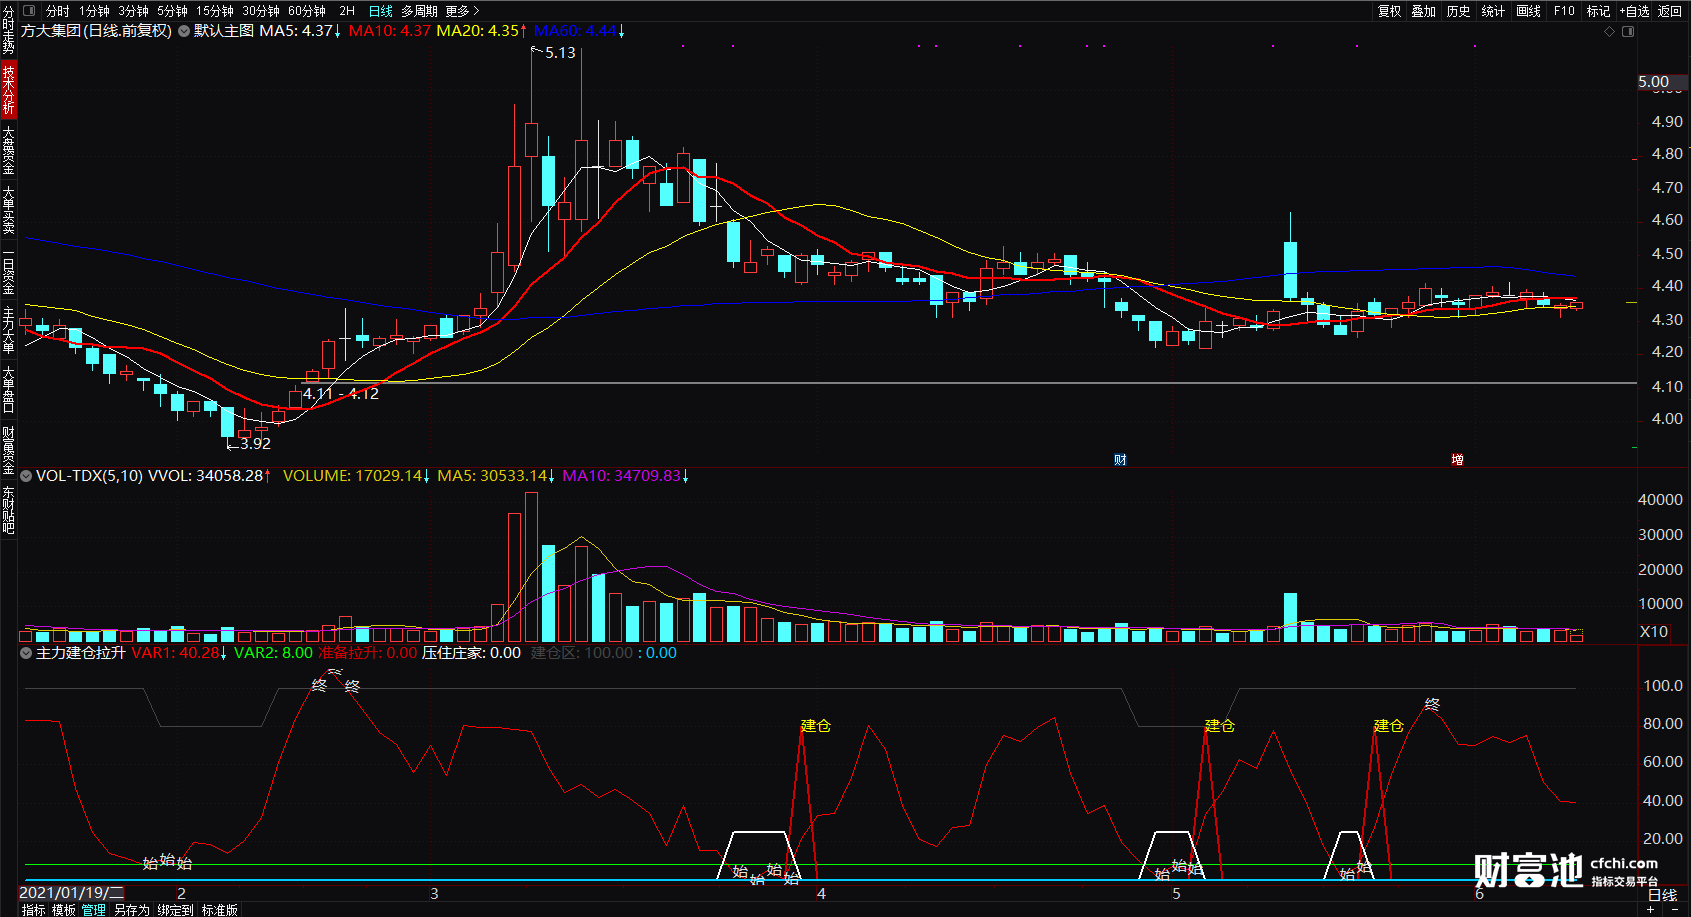Click the diamond icon at chart top right

click(1609, 32)
